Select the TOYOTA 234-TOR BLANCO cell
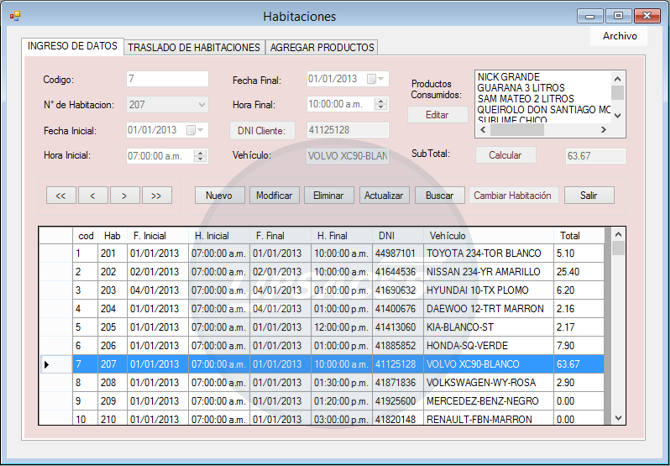670x466 pixels. click(x=488, y=253)
